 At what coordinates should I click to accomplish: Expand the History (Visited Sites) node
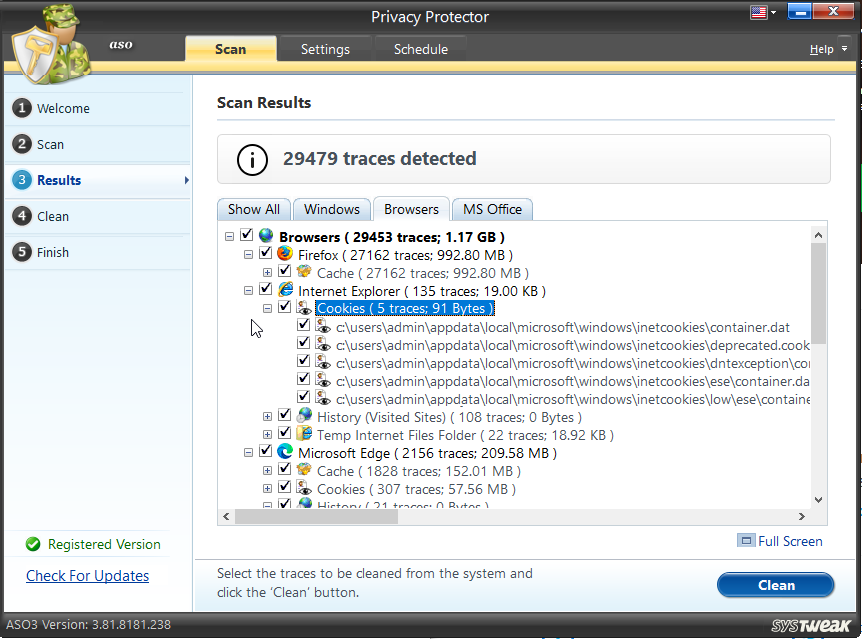point(267,416)
